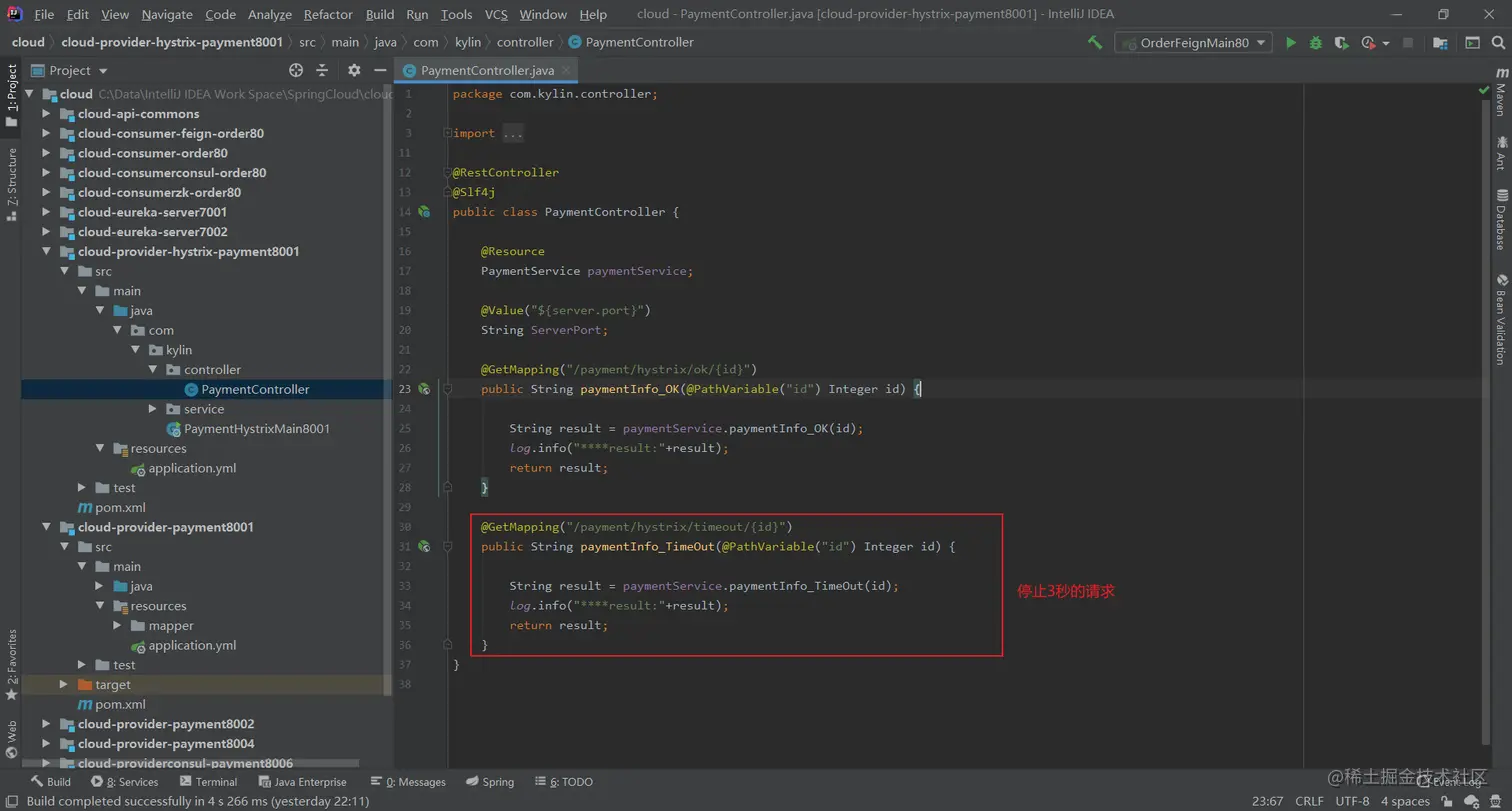
Task: Select the PaymentController.java editor tab
Action: pos(487,70)
